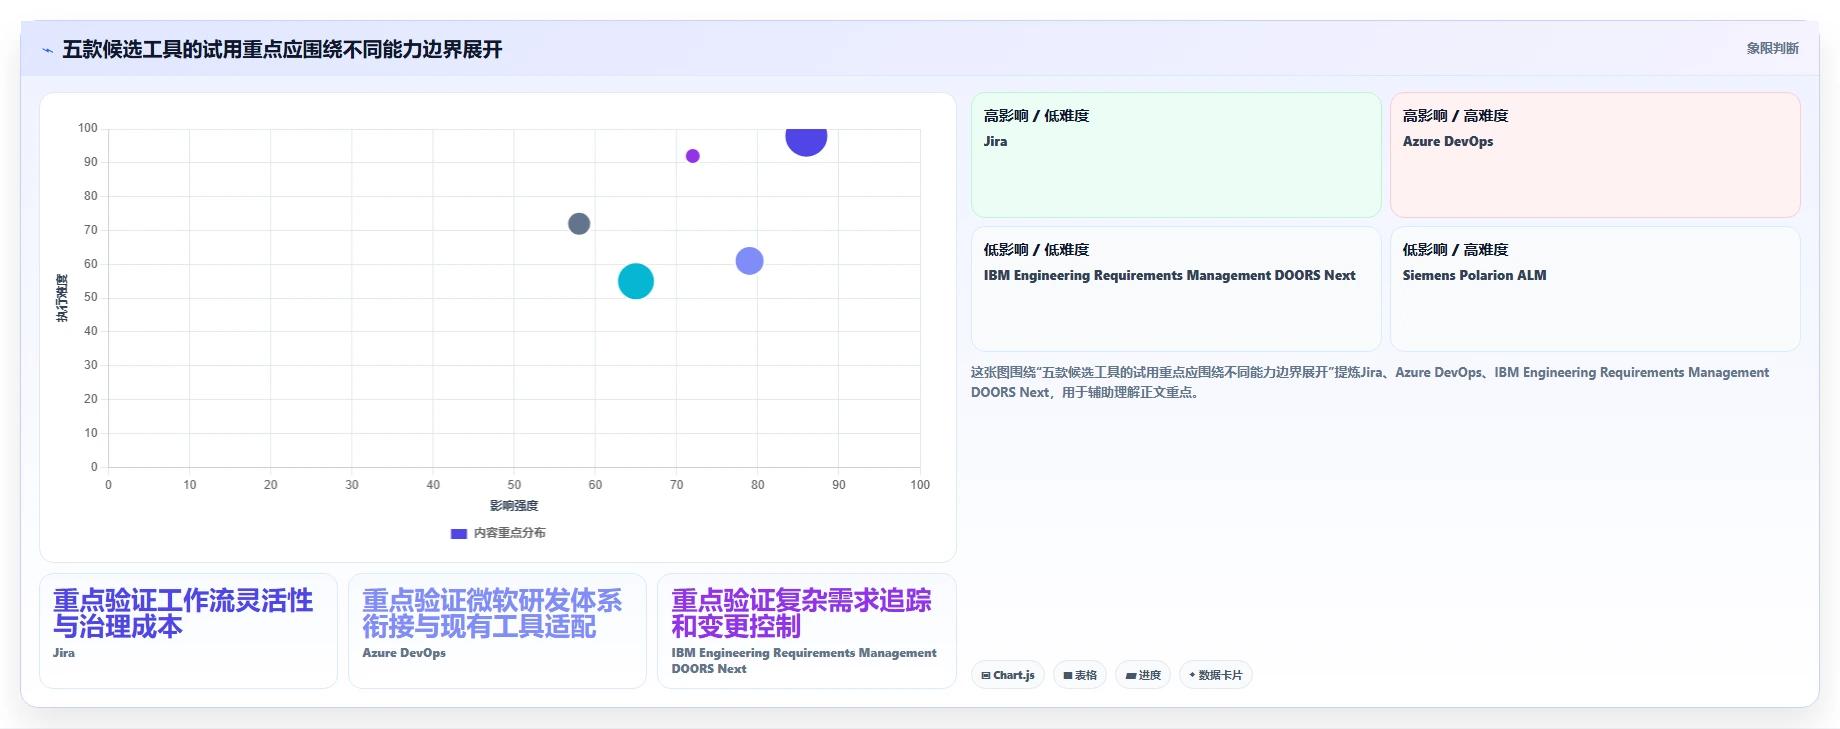The image size is (1840, 729).
Task: Click the Azure DevOps label under second summary card
Action: pyautogui.click(x=404, y=653)
